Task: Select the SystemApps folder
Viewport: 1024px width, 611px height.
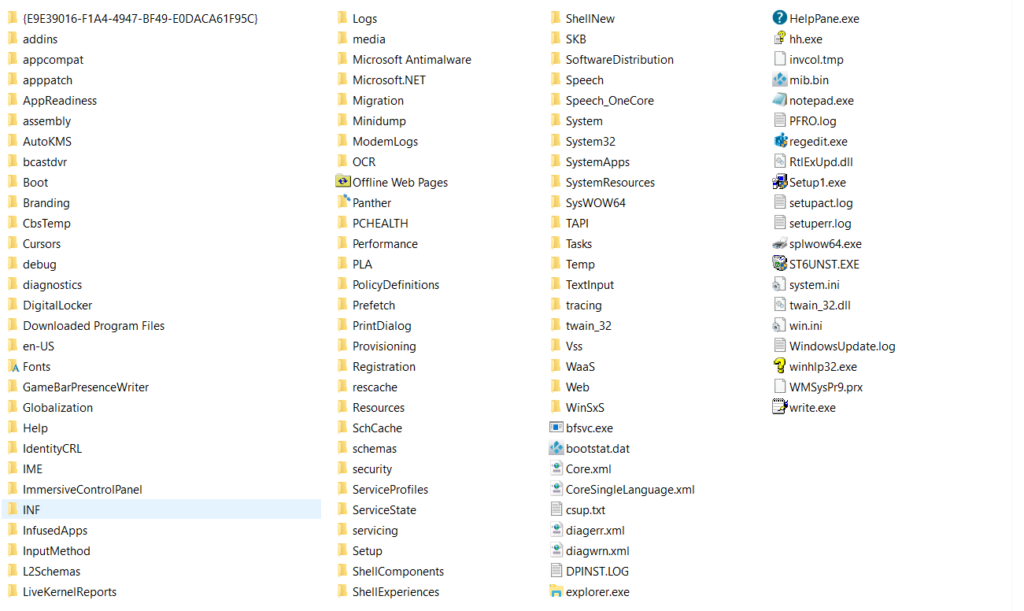Action: point(590,161)
